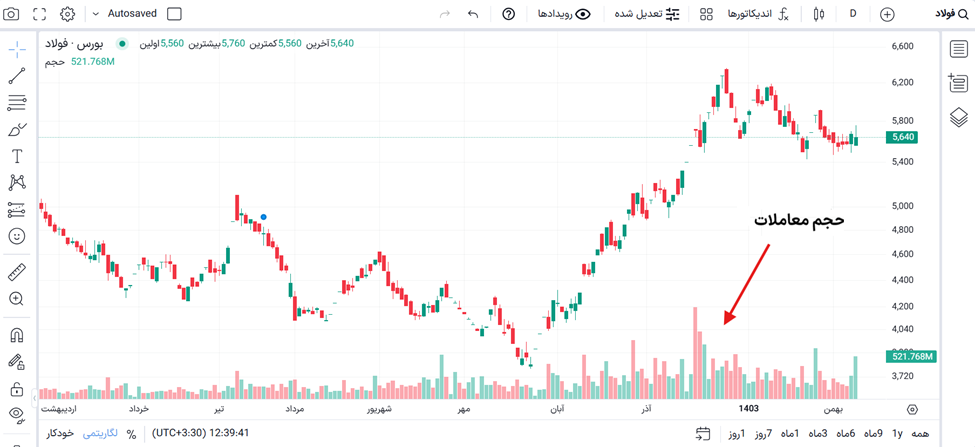Toggle logarithmic scale لگاریتمی
Image resolution: width=975 pixels, height=447 pixels.
point(99,433)
